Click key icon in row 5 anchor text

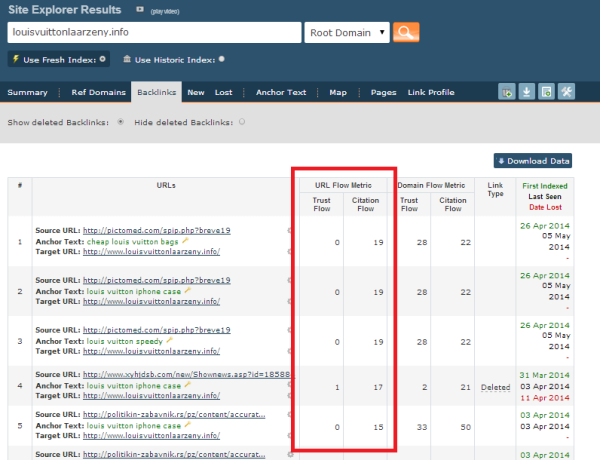tap(188, 425)
